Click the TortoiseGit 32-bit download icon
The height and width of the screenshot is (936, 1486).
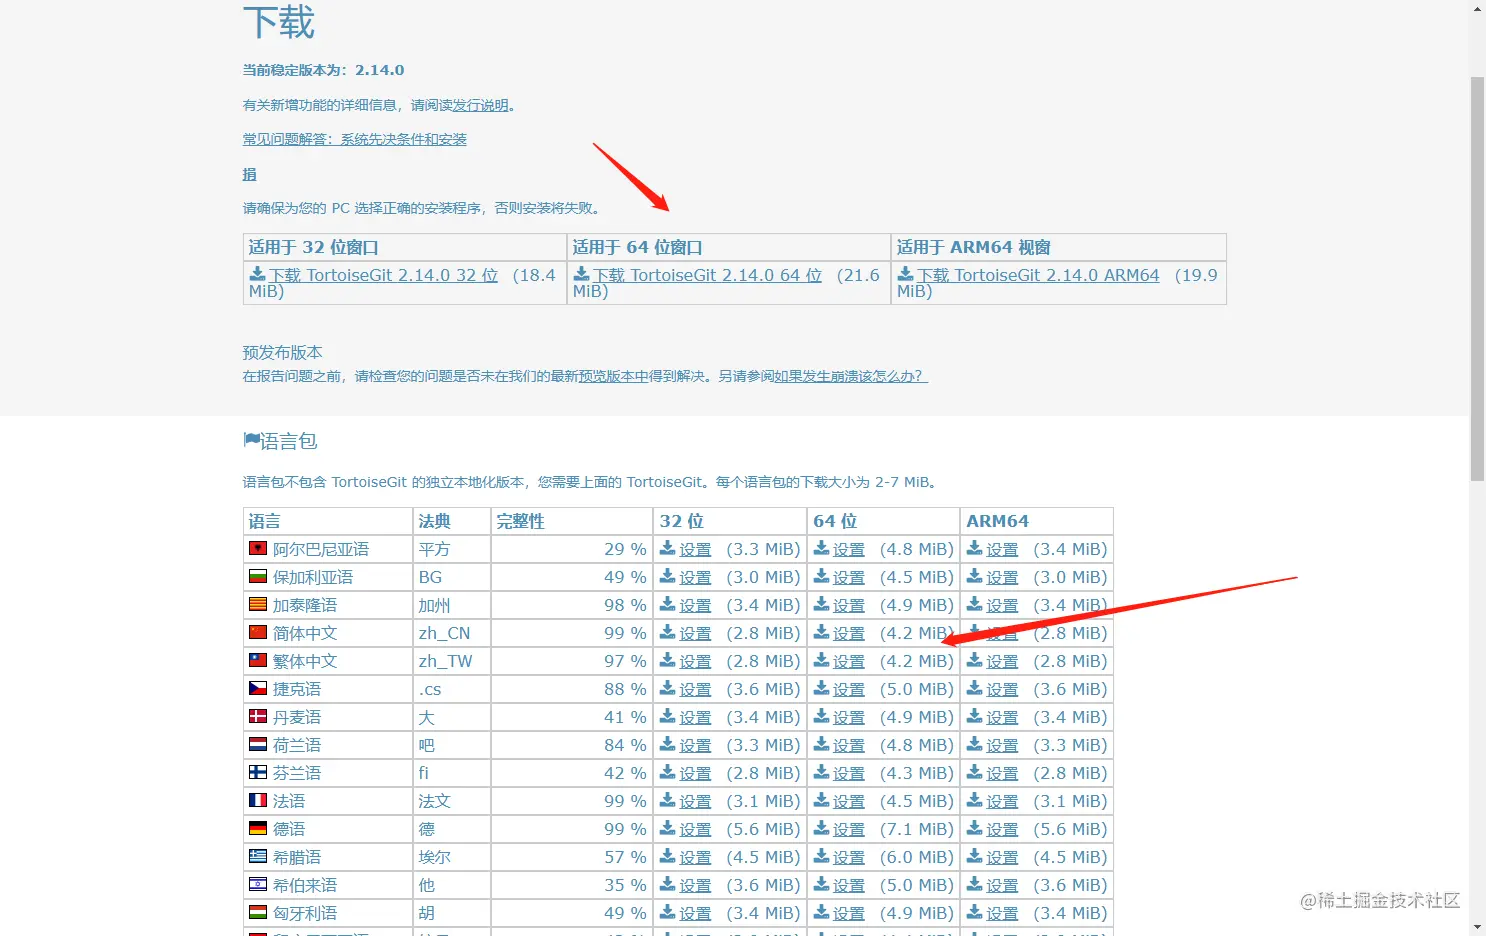(257, 273)
